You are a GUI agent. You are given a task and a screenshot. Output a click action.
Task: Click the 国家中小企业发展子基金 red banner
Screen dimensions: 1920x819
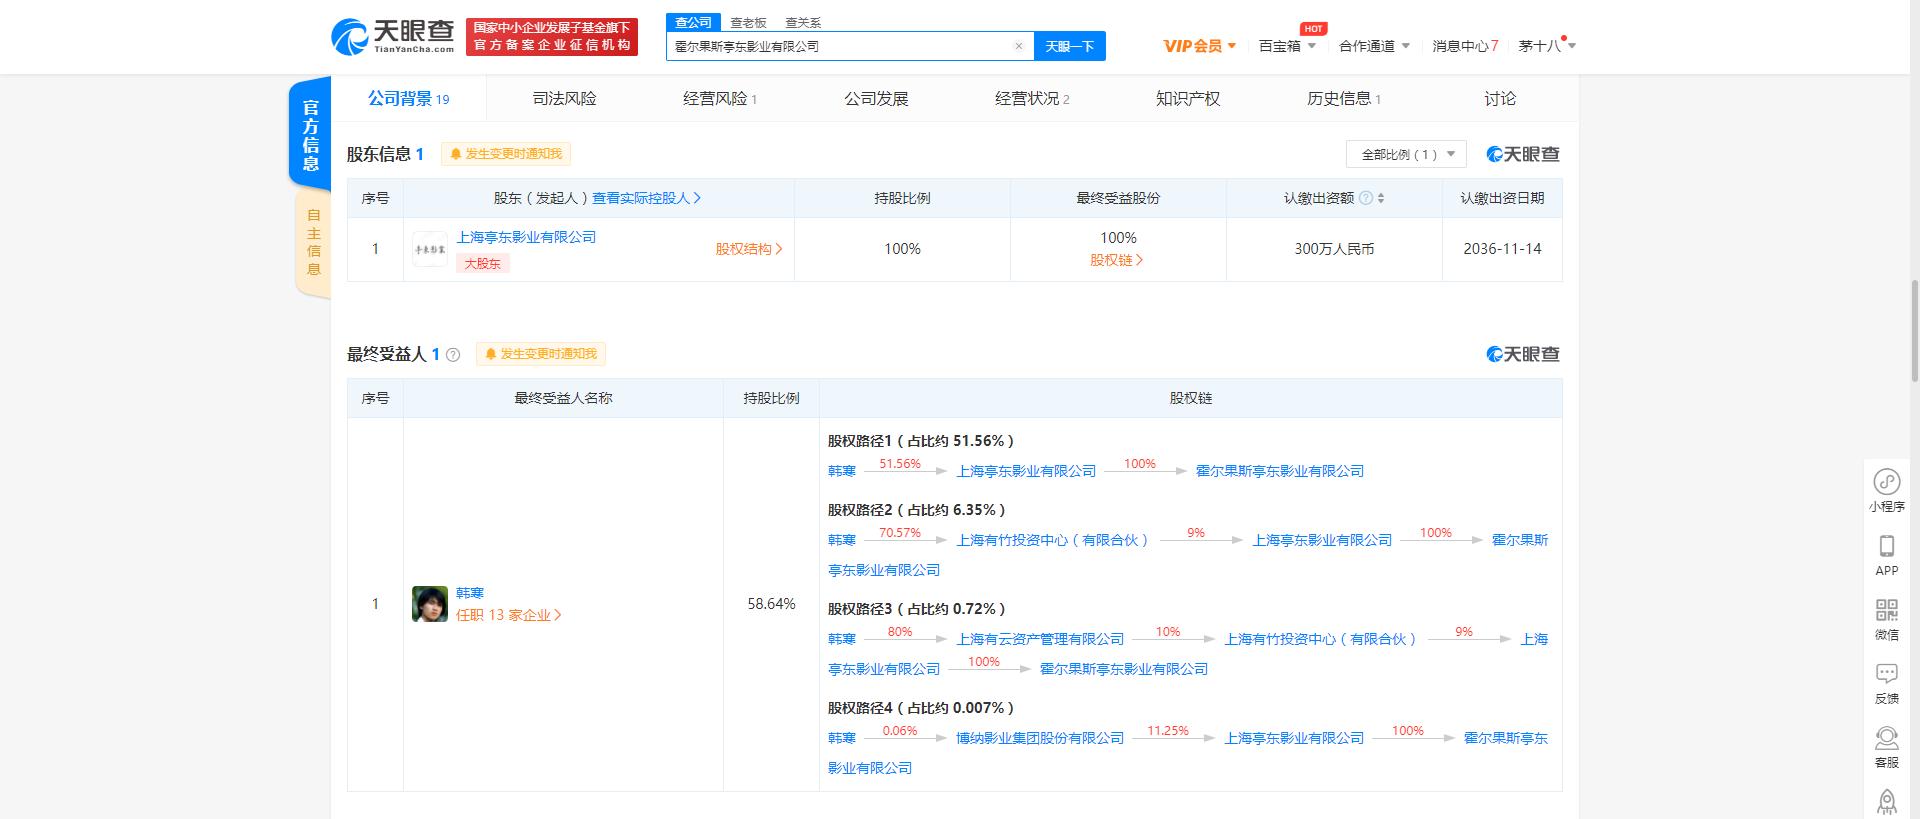(x=552, y=37)
